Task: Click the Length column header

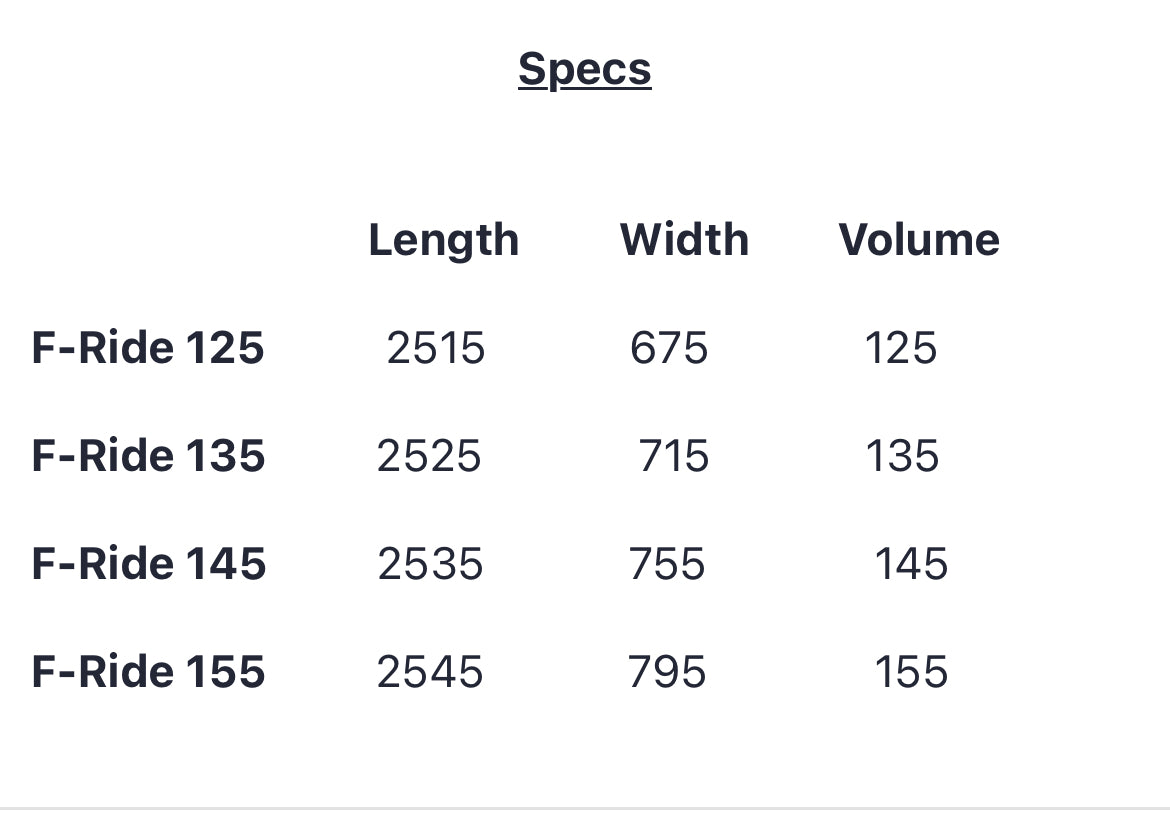Action: click(x=443, y=240)
